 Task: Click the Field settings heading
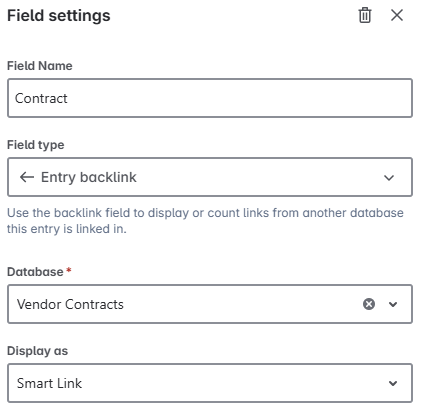(x=59, y=16)
